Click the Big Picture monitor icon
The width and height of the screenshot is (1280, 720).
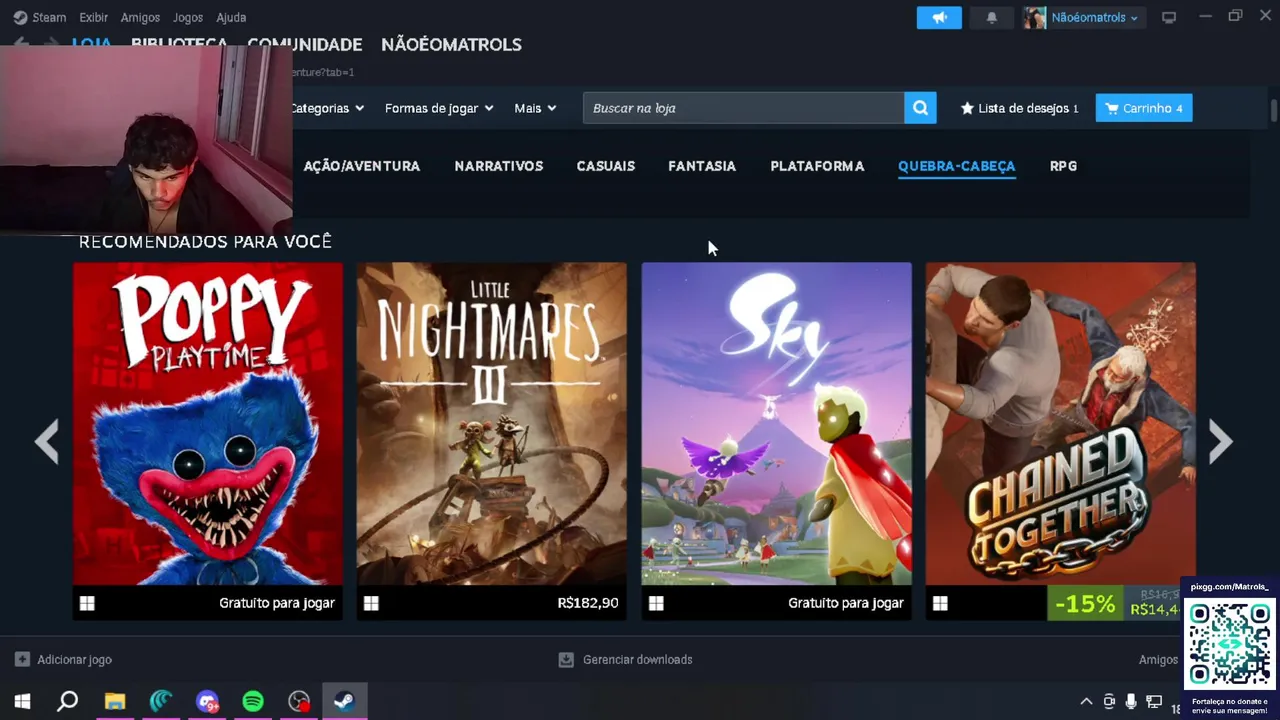(1169, 17)
